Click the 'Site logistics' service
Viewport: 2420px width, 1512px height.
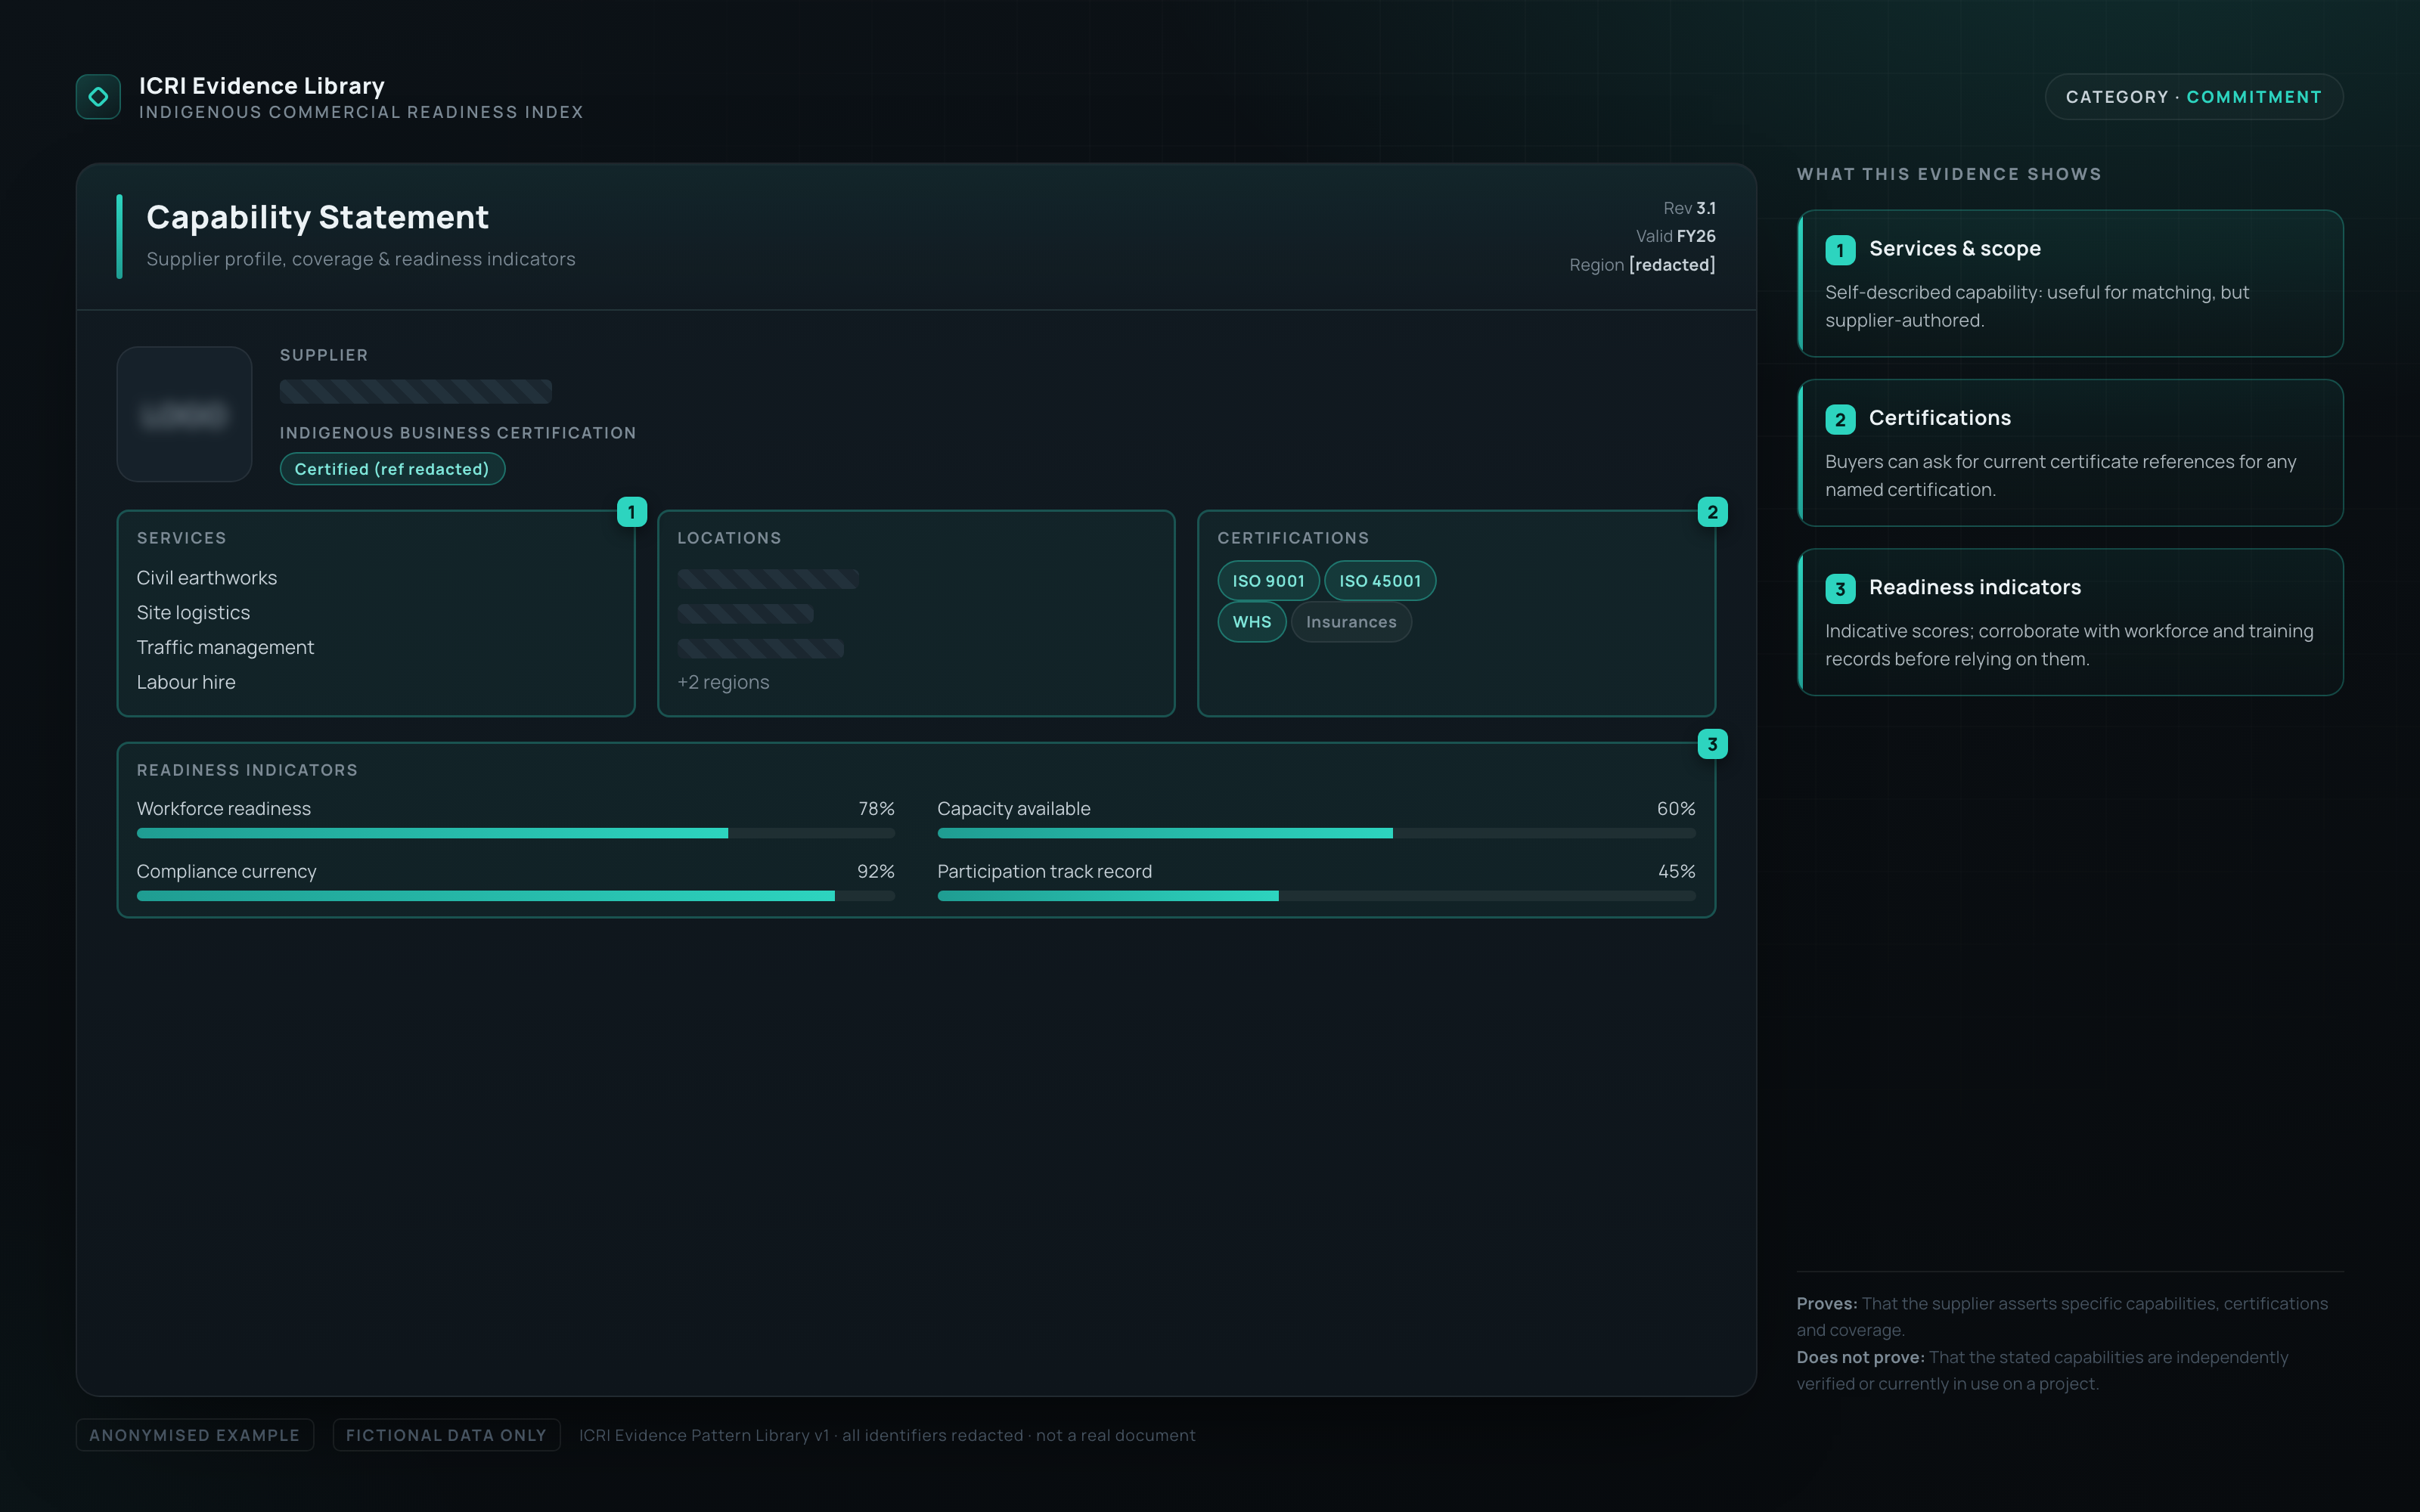[x=193, y=613]
